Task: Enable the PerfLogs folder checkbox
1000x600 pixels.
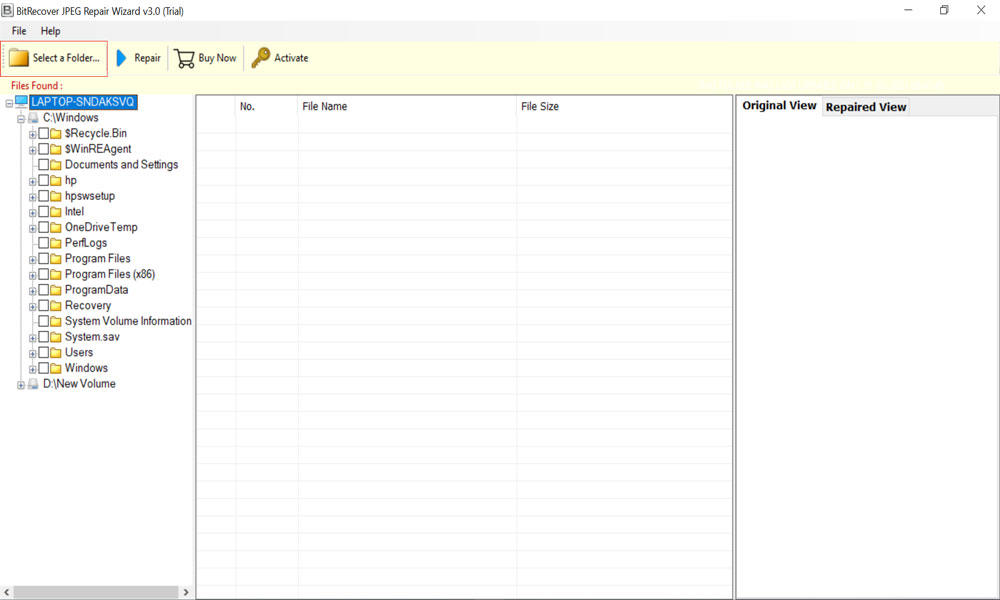Action: click(43, 243)
